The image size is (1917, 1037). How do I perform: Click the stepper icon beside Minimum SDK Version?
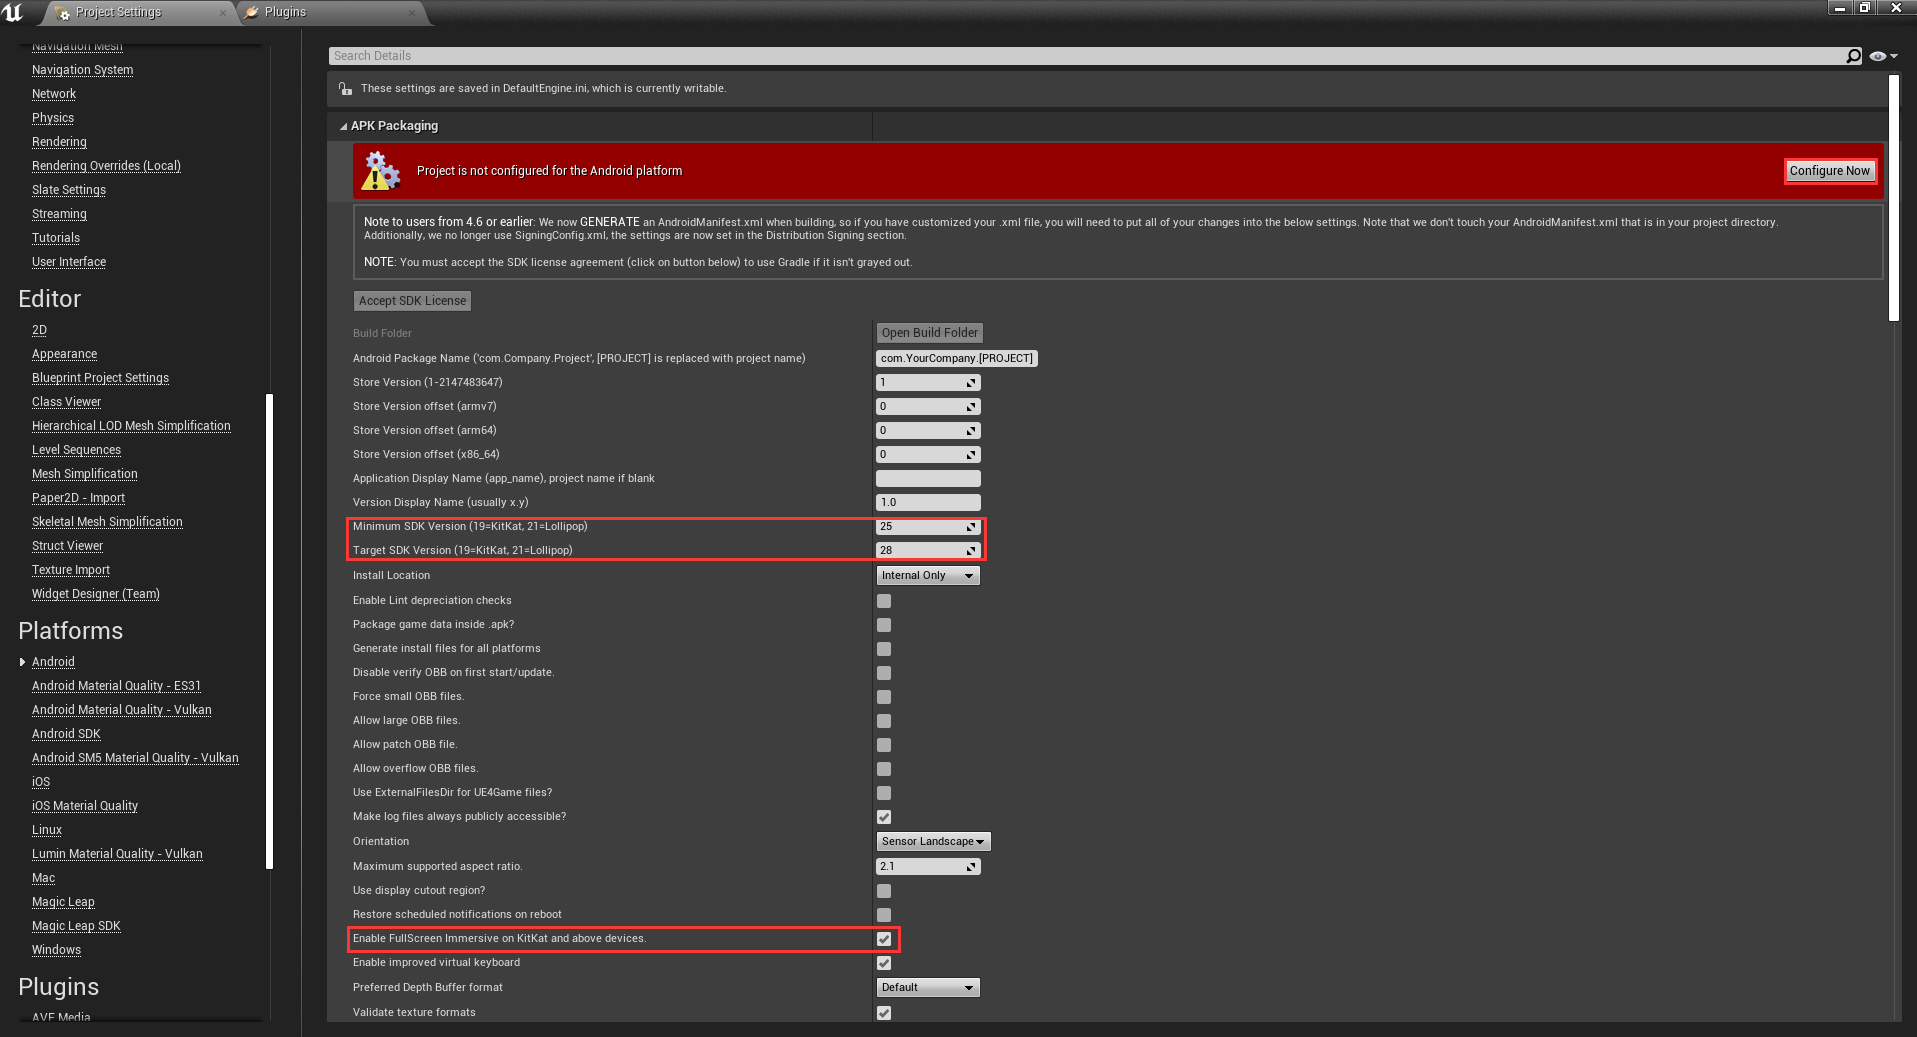tap(969, 526)
